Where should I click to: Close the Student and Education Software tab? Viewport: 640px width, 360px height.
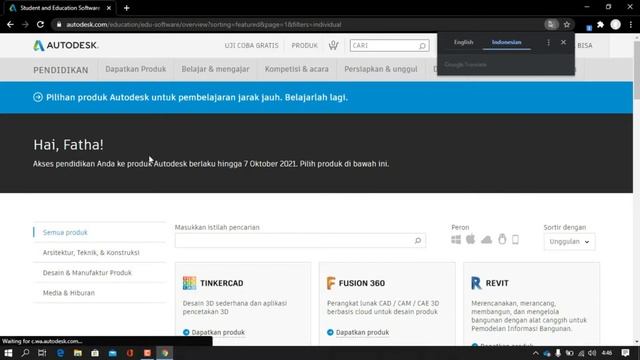pyautogui.click(x=109, y=8)
